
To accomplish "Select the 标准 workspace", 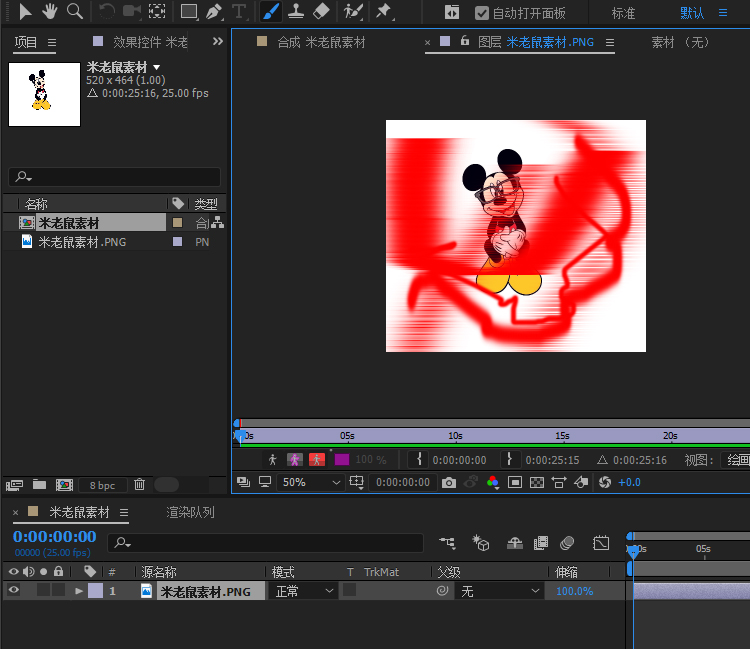I will pyautogui.click(x=623, y=13).
